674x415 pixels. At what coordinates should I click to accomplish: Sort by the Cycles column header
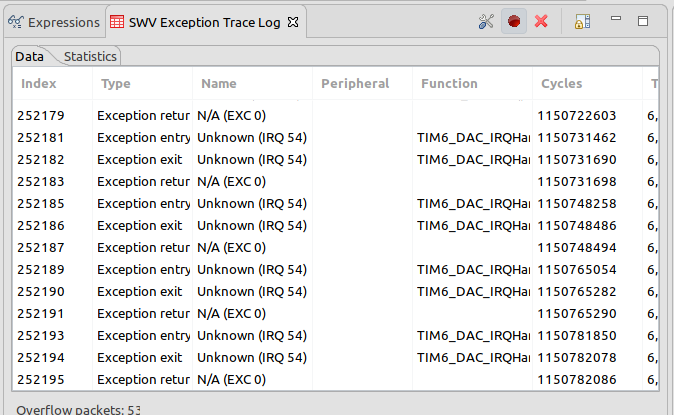pos(560,84)
